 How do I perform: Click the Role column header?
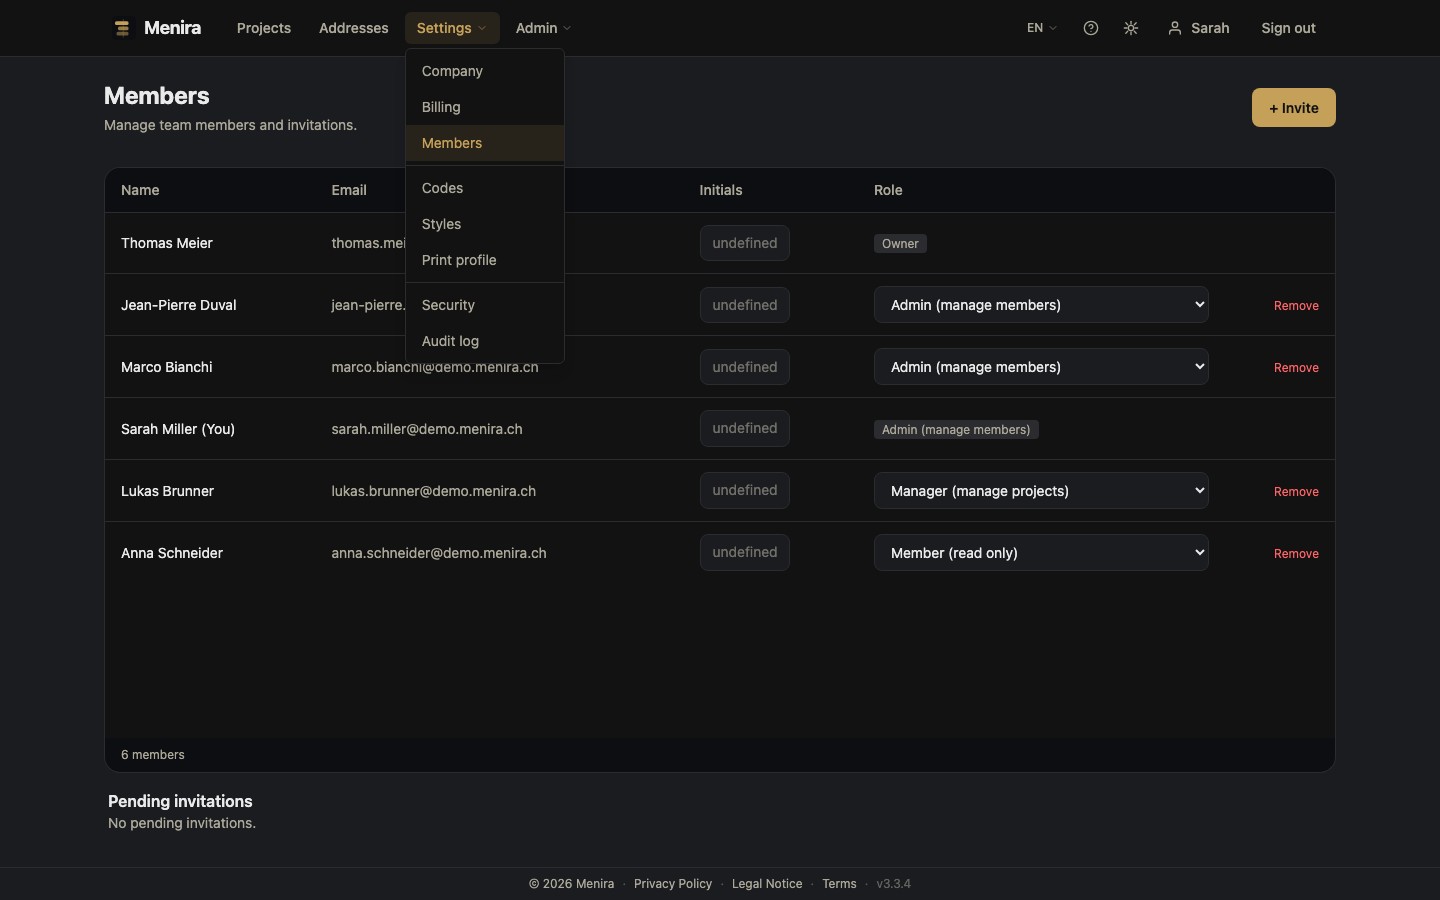[888, 190]
